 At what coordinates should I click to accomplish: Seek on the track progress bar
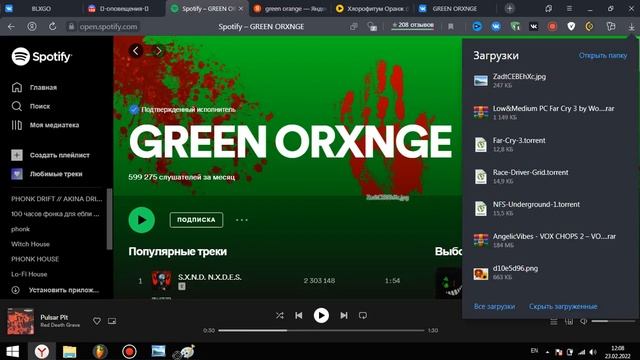tap(321, 331)
